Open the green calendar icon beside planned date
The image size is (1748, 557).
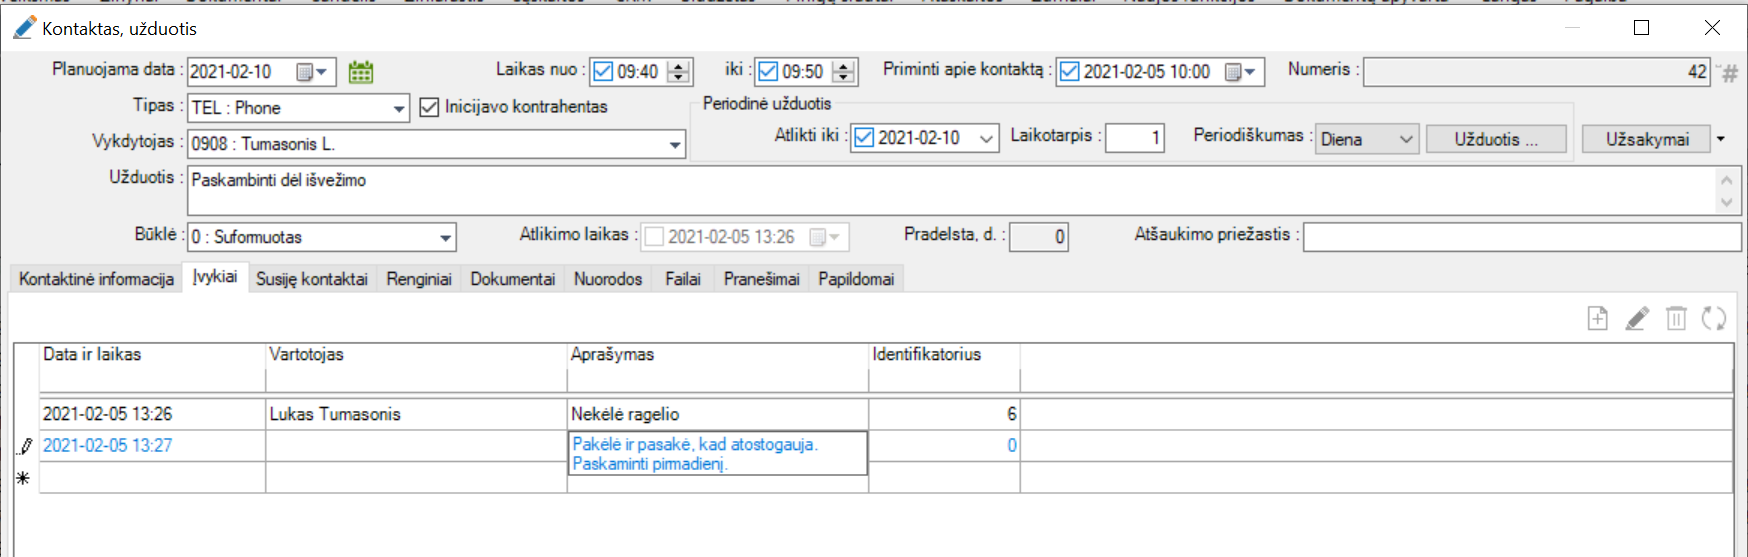pos(361,72)
